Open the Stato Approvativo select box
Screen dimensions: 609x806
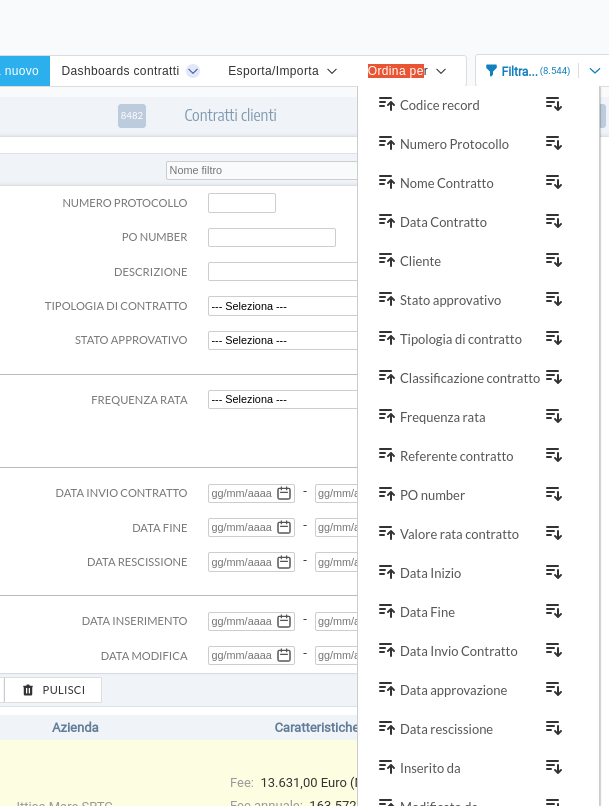tap(283, 340)
